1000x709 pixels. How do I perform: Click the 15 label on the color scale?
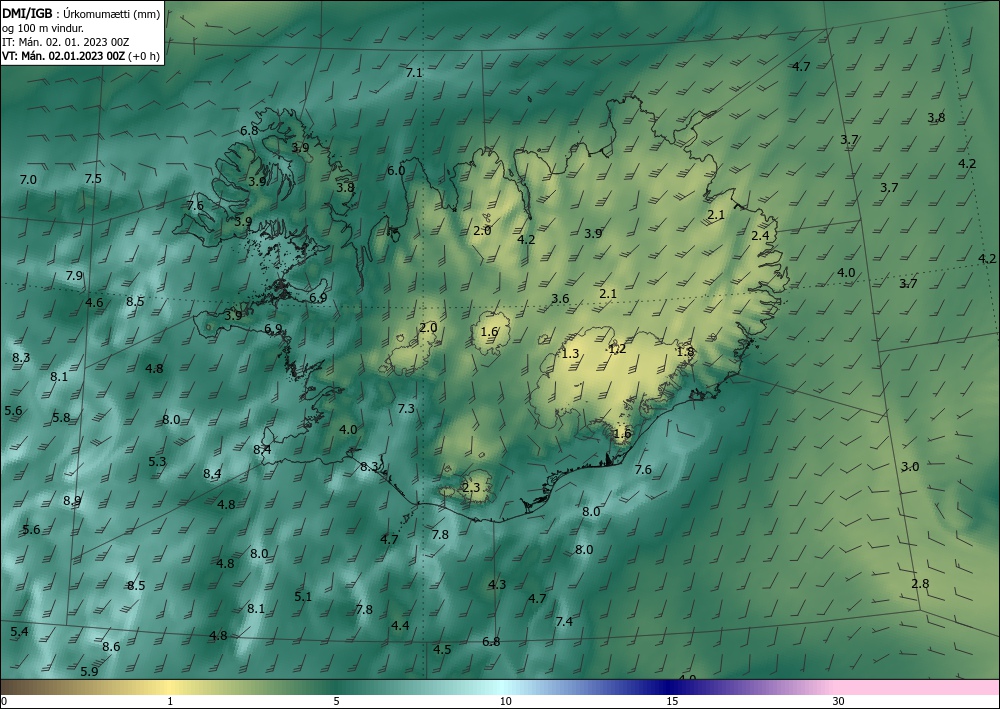[672, 701]
